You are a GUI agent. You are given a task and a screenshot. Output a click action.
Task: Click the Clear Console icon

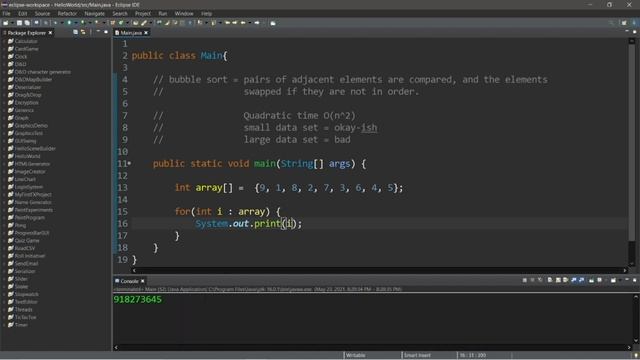pyautogui.click(x=550, y=280)
